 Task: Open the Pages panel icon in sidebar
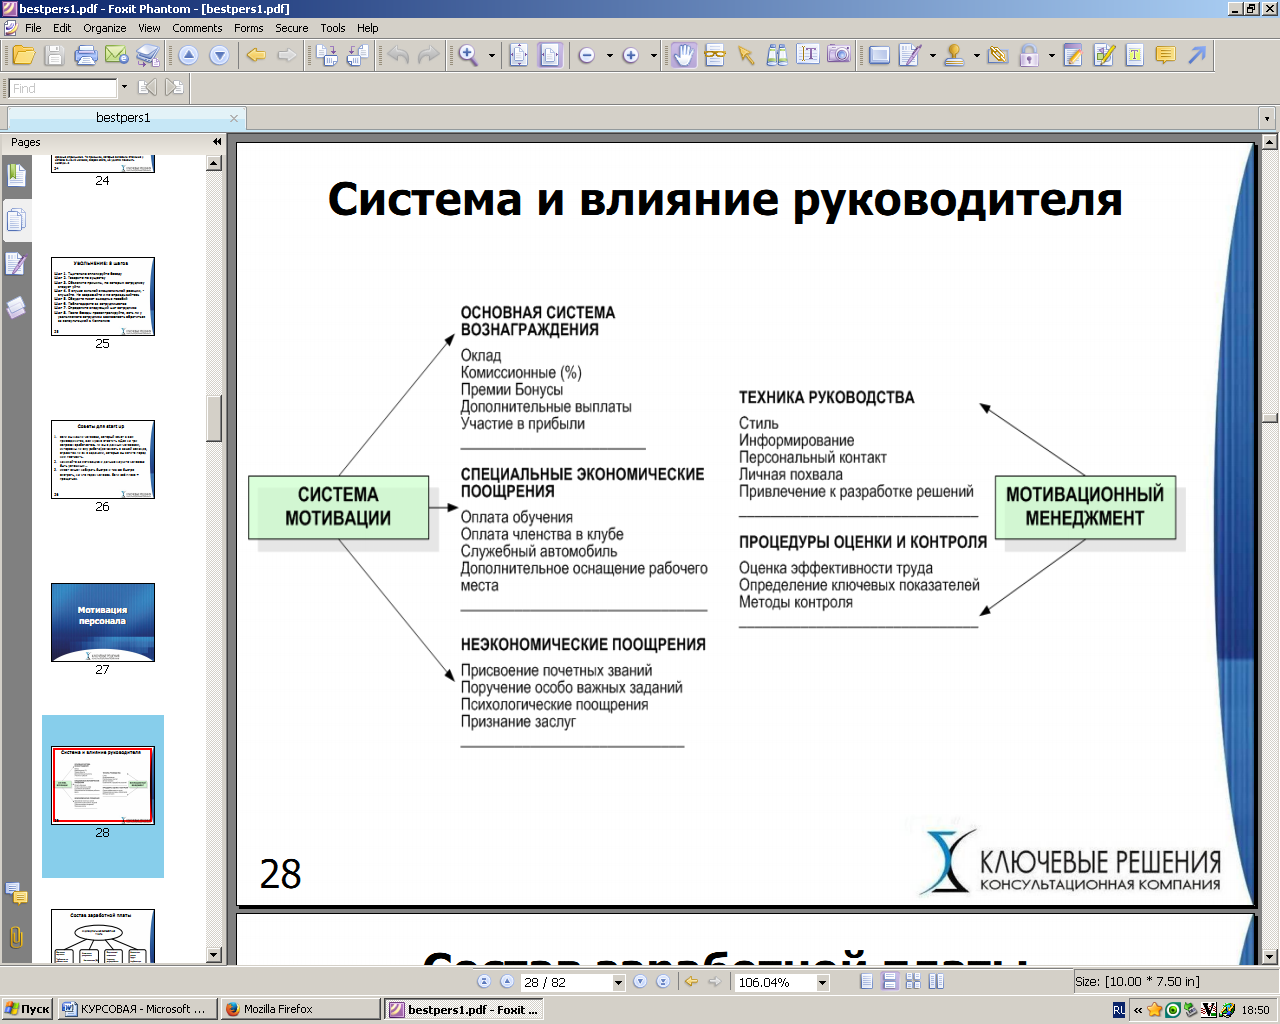pyautogui.click(x=16, y=220)
